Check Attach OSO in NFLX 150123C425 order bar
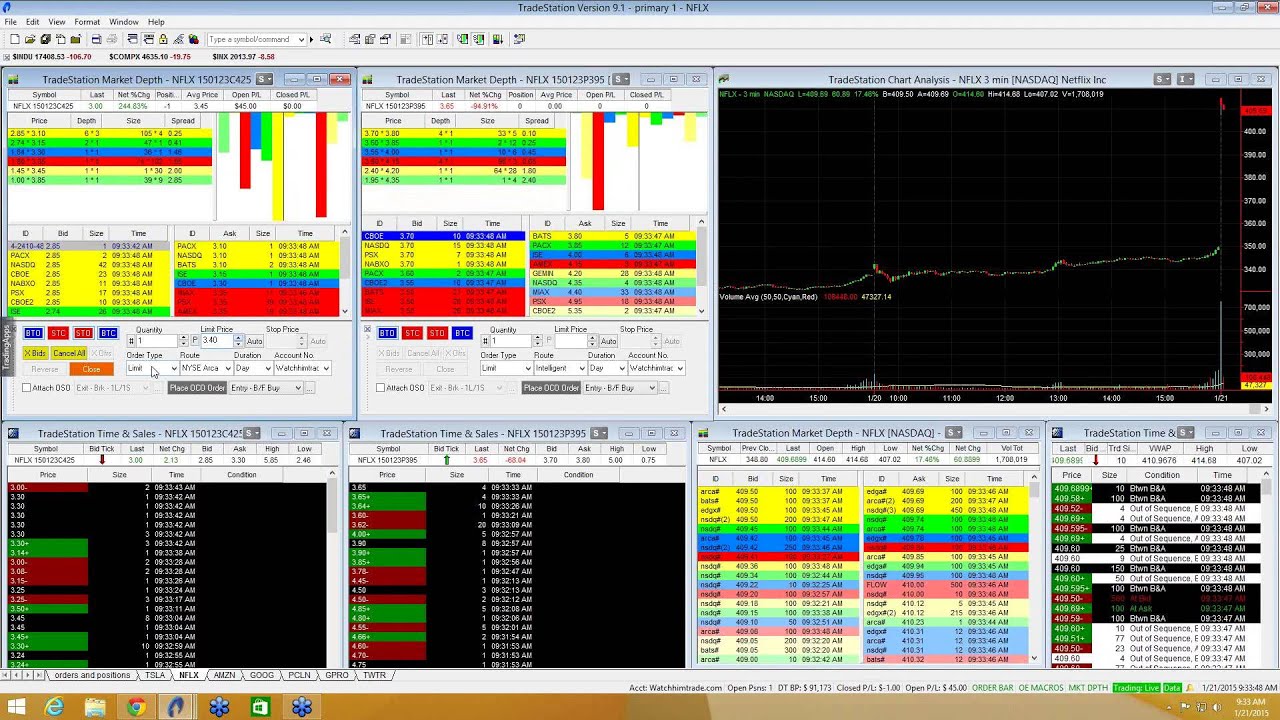 pyautogui.click(x=27, y=388)
